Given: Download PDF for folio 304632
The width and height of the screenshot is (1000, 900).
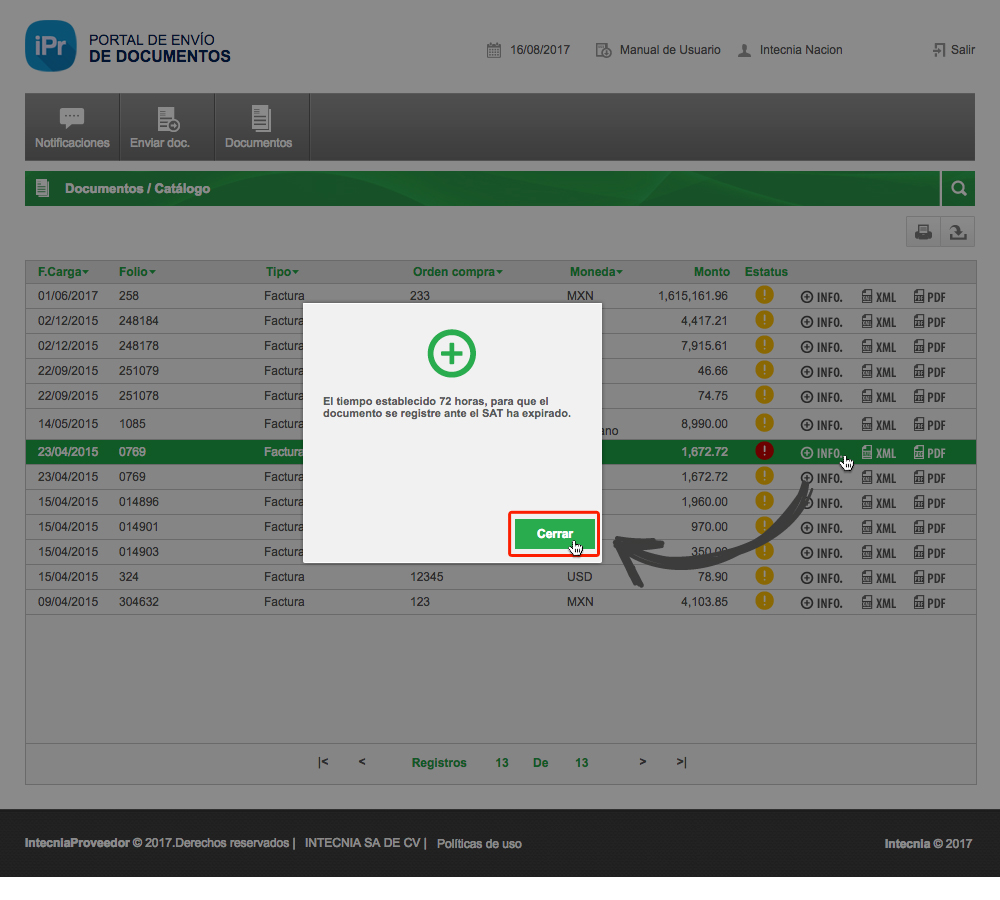Looking at the screenshot, I should click(929, 603).
